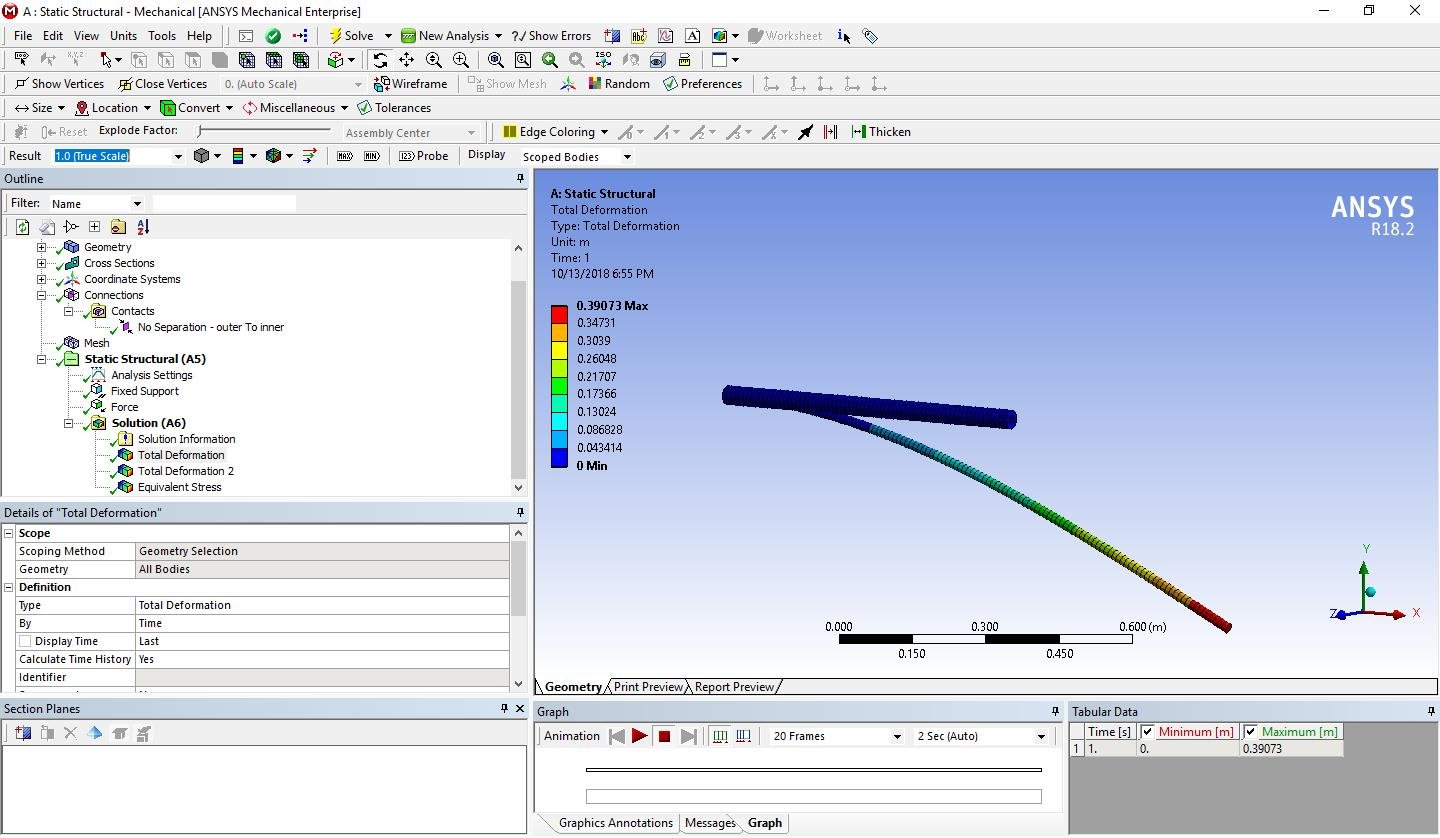Collapse the Static Structural (A5) node
Screen dimensions: 1440x838
click(41, 359)
